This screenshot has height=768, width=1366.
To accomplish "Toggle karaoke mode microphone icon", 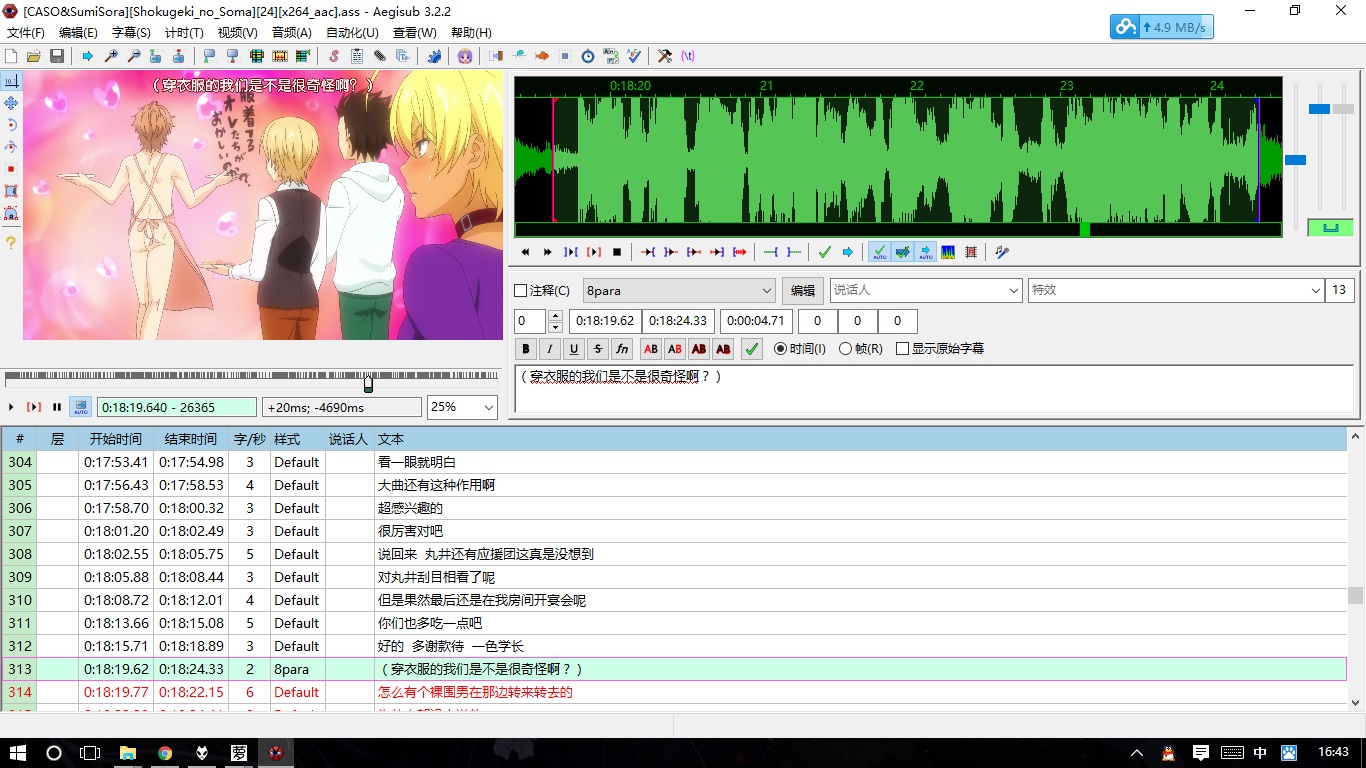I will pyautogui.click(x=1002, y=252).
